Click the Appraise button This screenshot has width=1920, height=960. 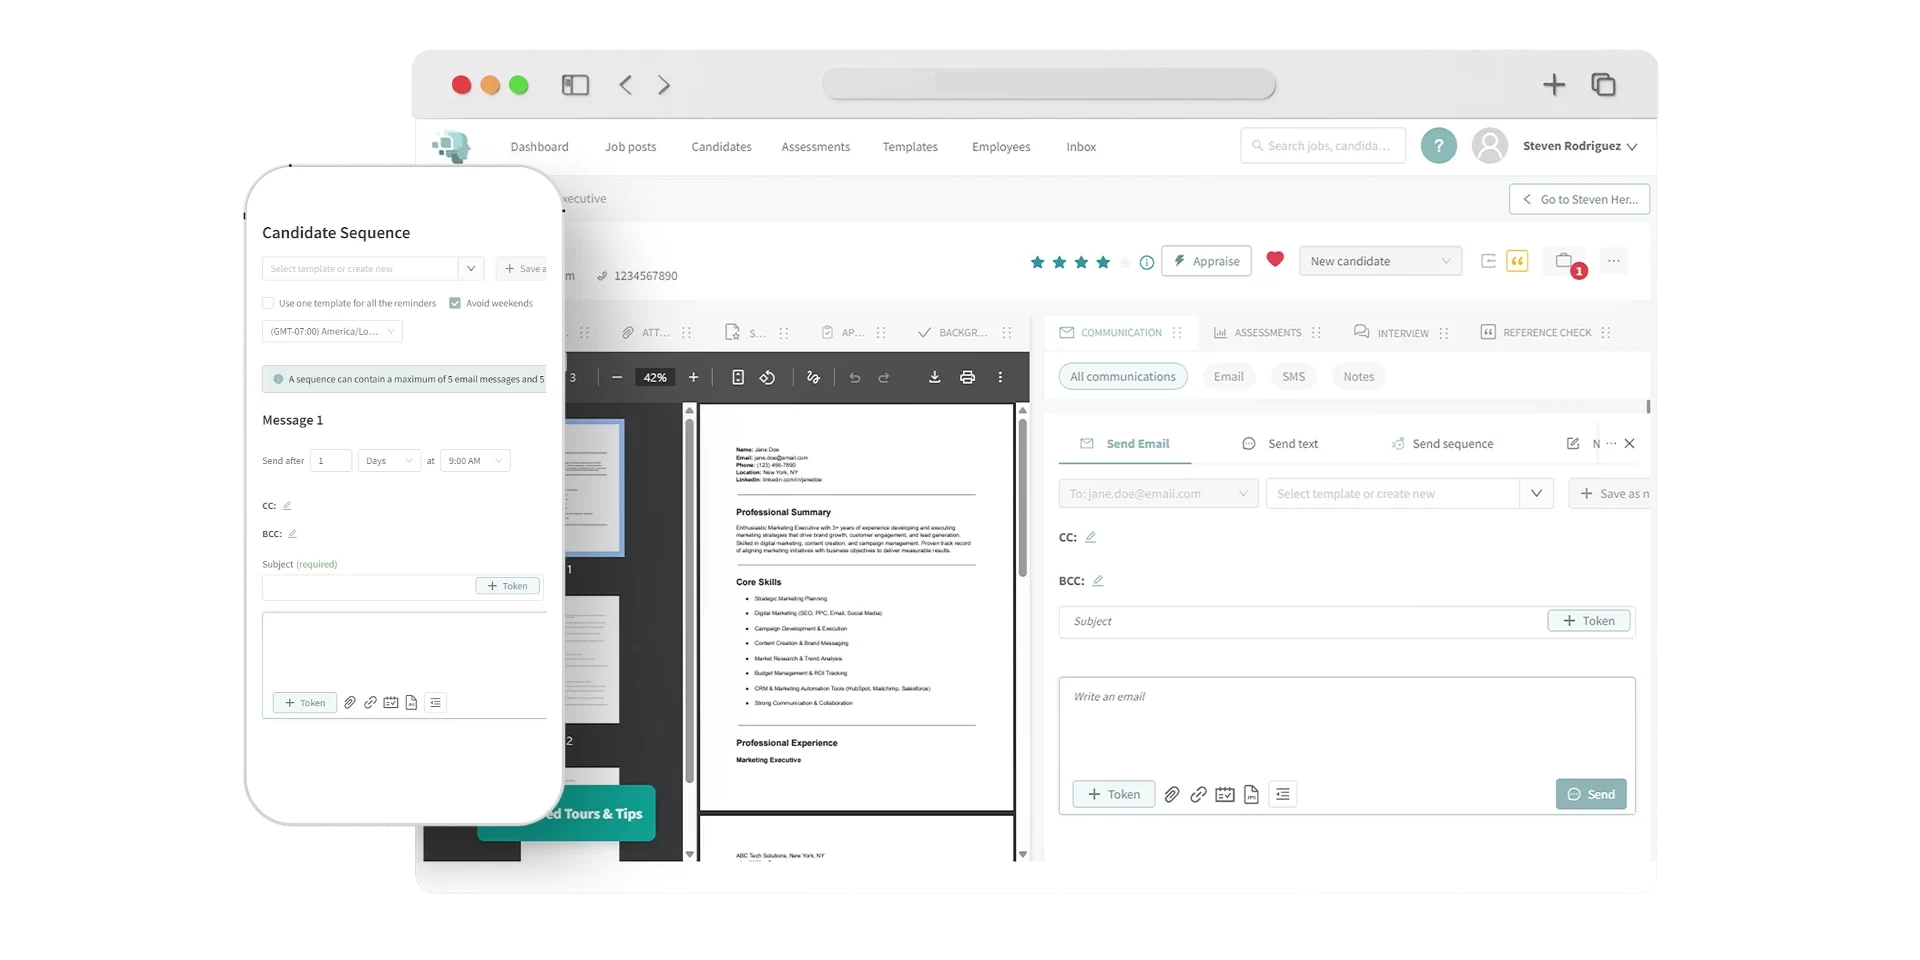(1206, 261)
